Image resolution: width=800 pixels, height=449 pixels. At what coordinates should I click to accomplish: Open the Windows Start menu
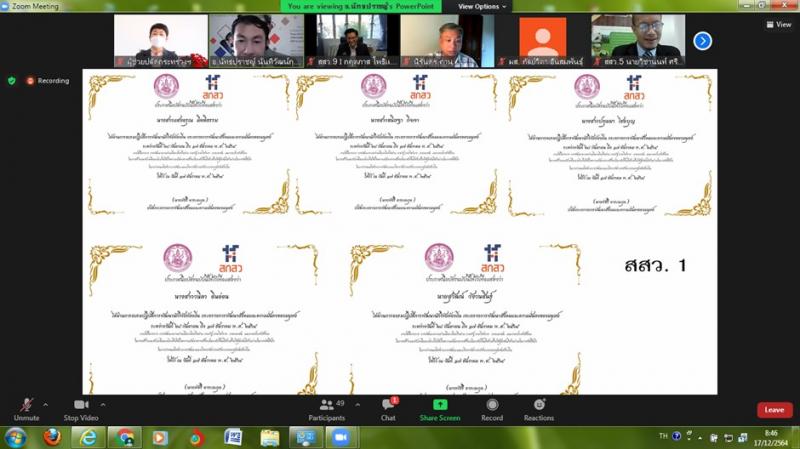point(15,438)
